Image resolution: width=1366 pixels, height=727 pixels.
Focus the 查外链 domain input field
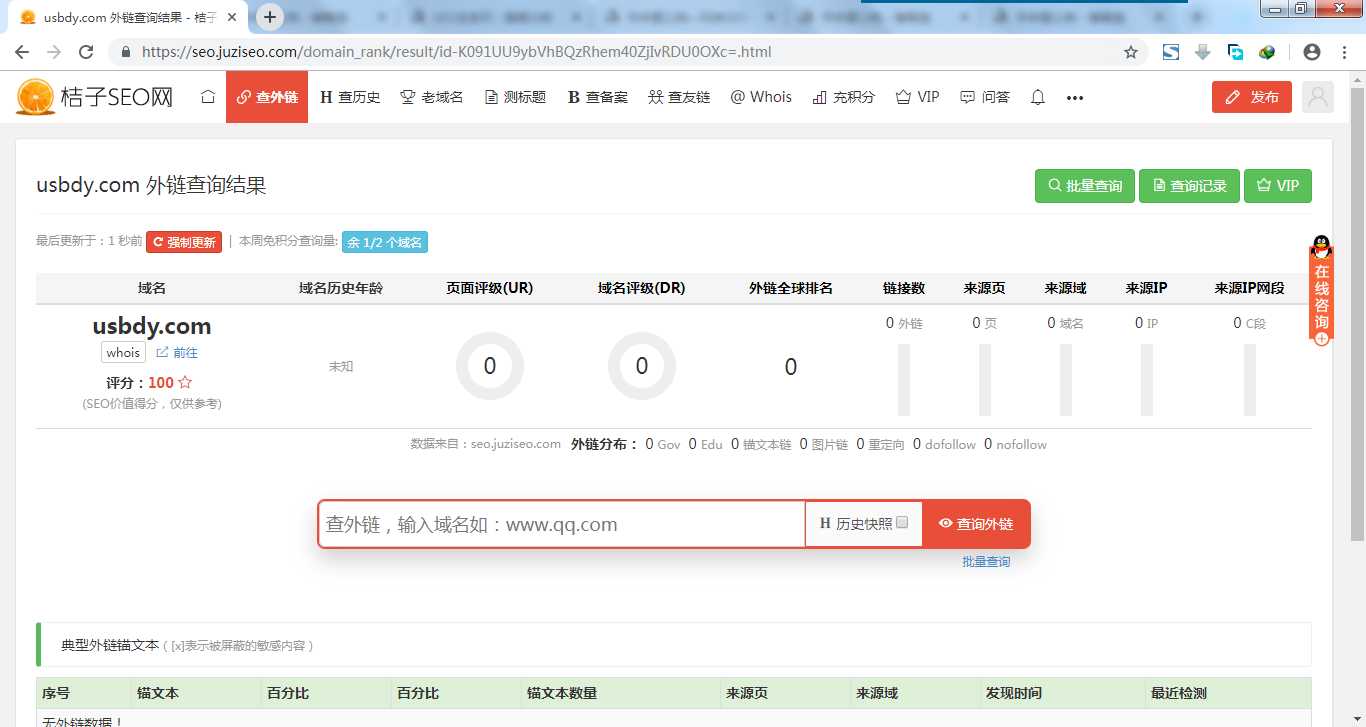(562, 524)
